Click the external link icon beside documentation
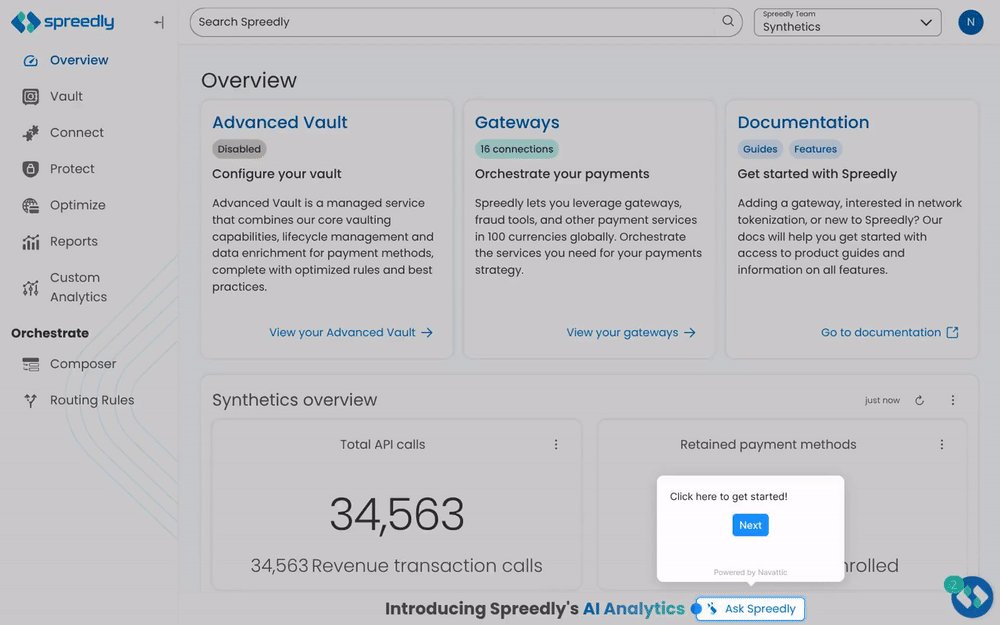Viewport: 1000px width, 625px height. click(x=952, y=332)
